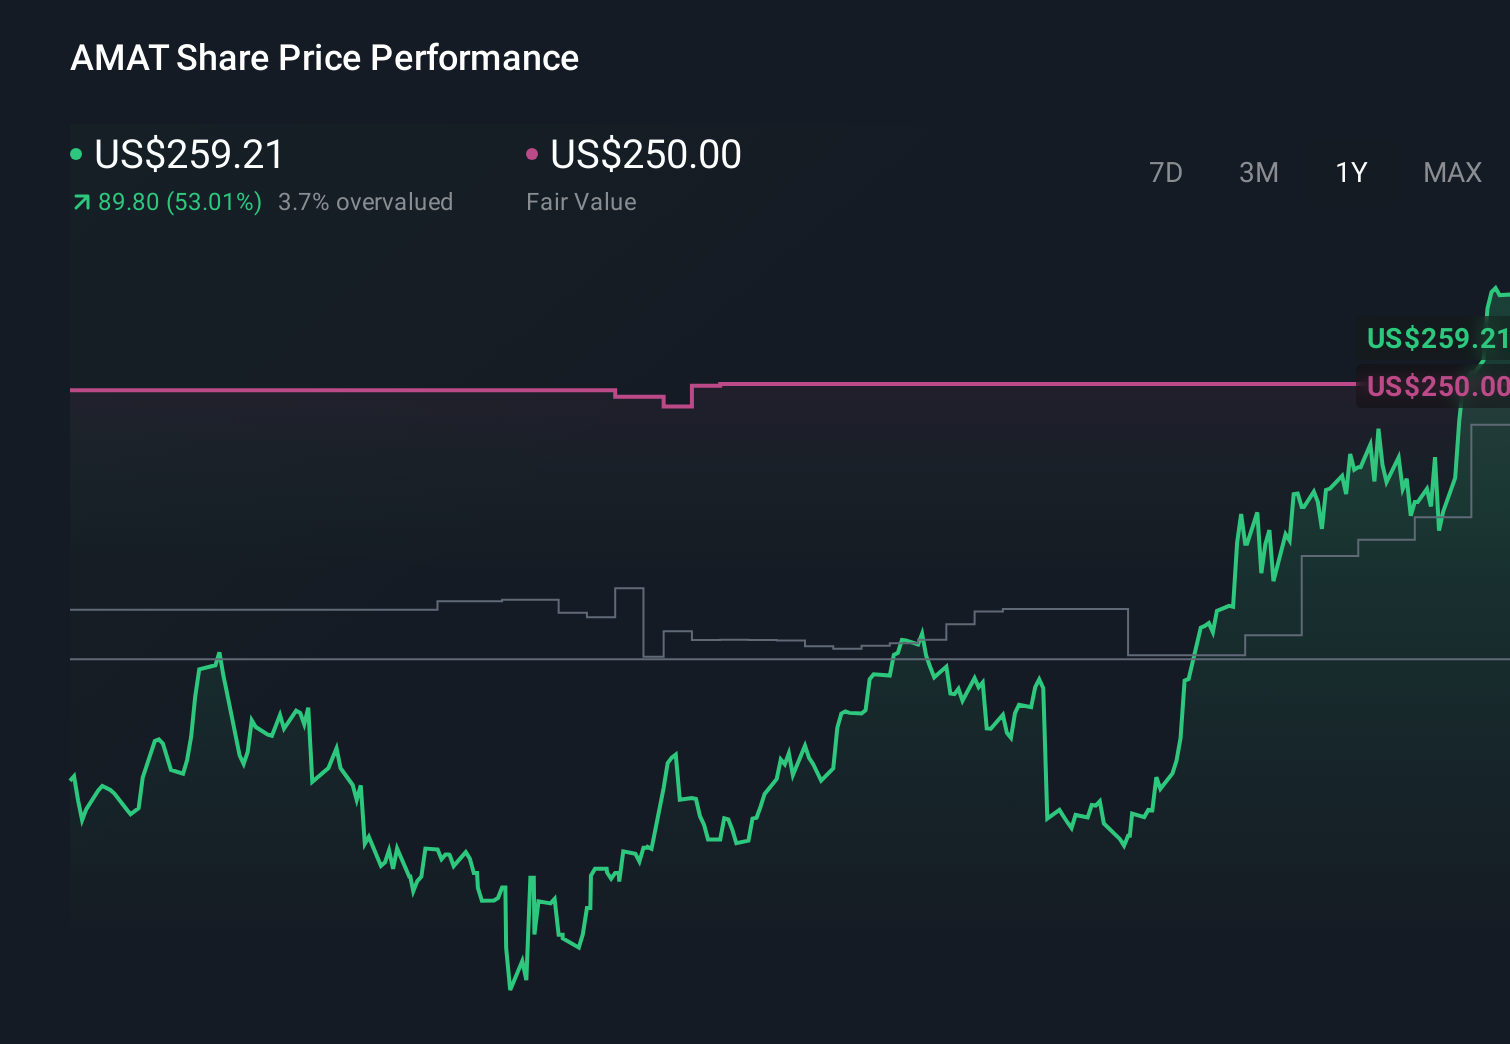Click the green share price legend dot

pos(76,153)
